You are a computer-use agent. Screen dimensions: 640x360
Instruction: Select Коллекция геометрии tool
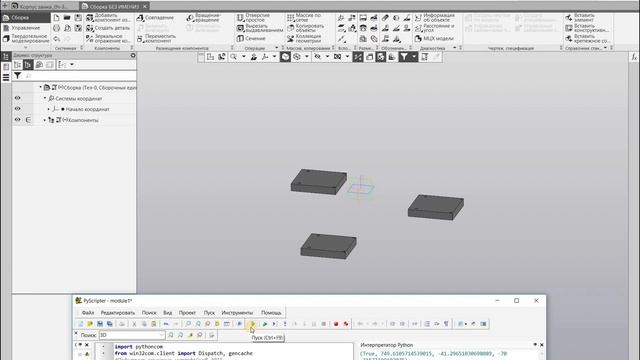point(304,38)
